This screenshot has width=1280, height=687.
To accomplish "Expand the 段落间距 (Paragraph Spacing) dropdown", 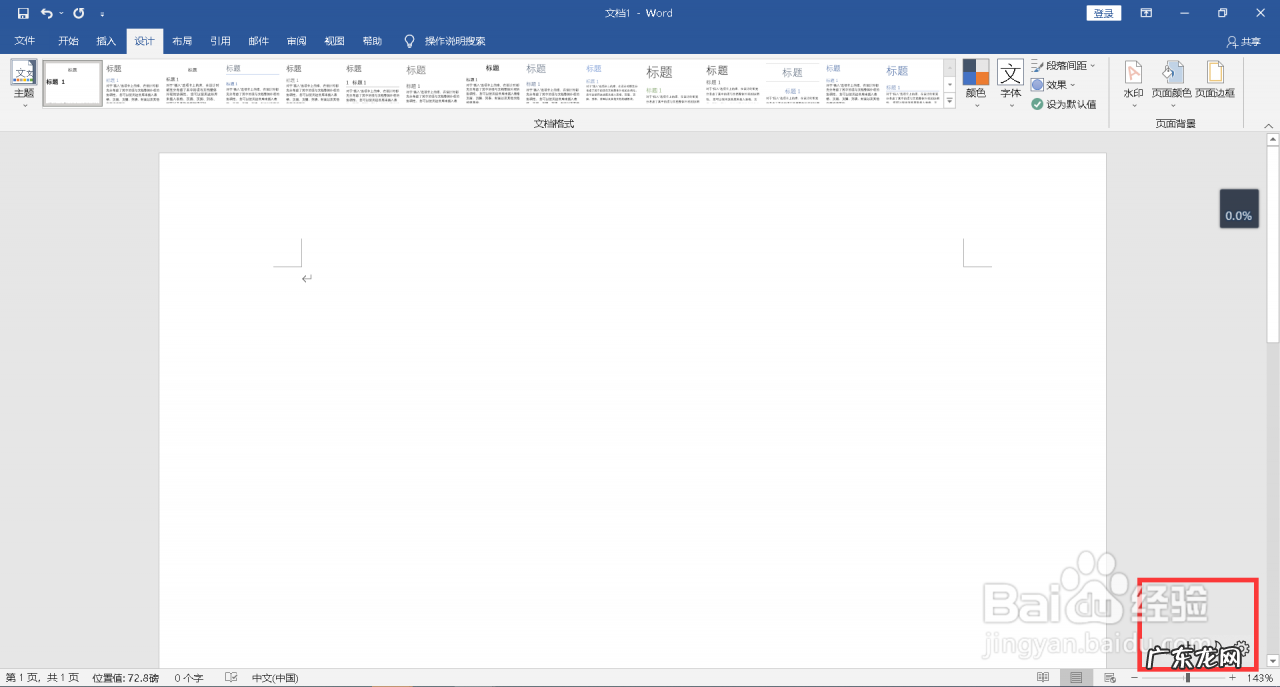I will 1063,65.
